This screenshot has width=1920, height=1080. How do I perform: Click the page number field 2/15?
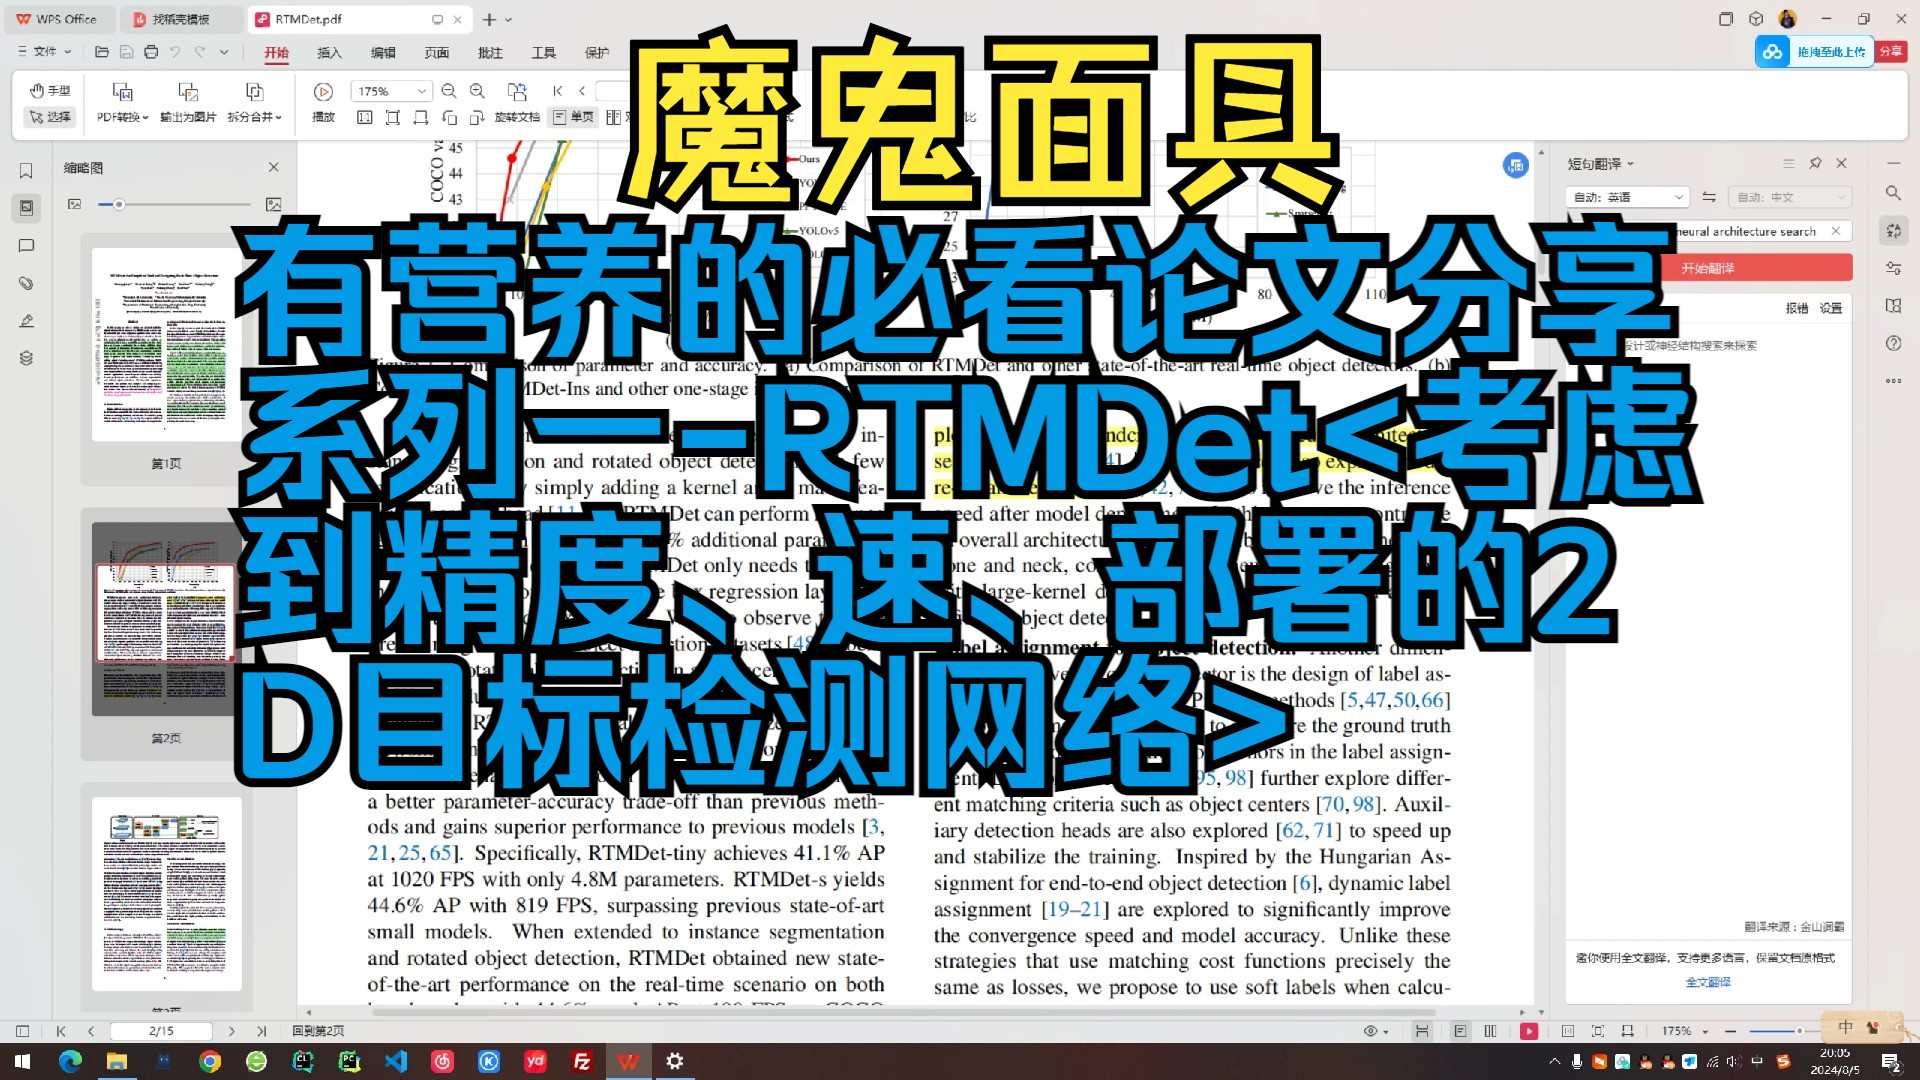pos(161,1031)
